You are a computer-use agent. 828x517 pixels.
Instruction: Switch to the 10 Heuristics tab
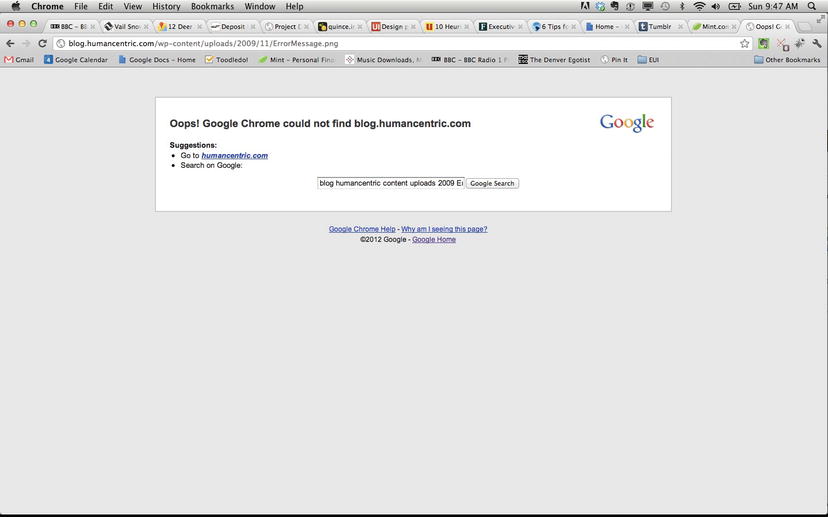(445, 26)
